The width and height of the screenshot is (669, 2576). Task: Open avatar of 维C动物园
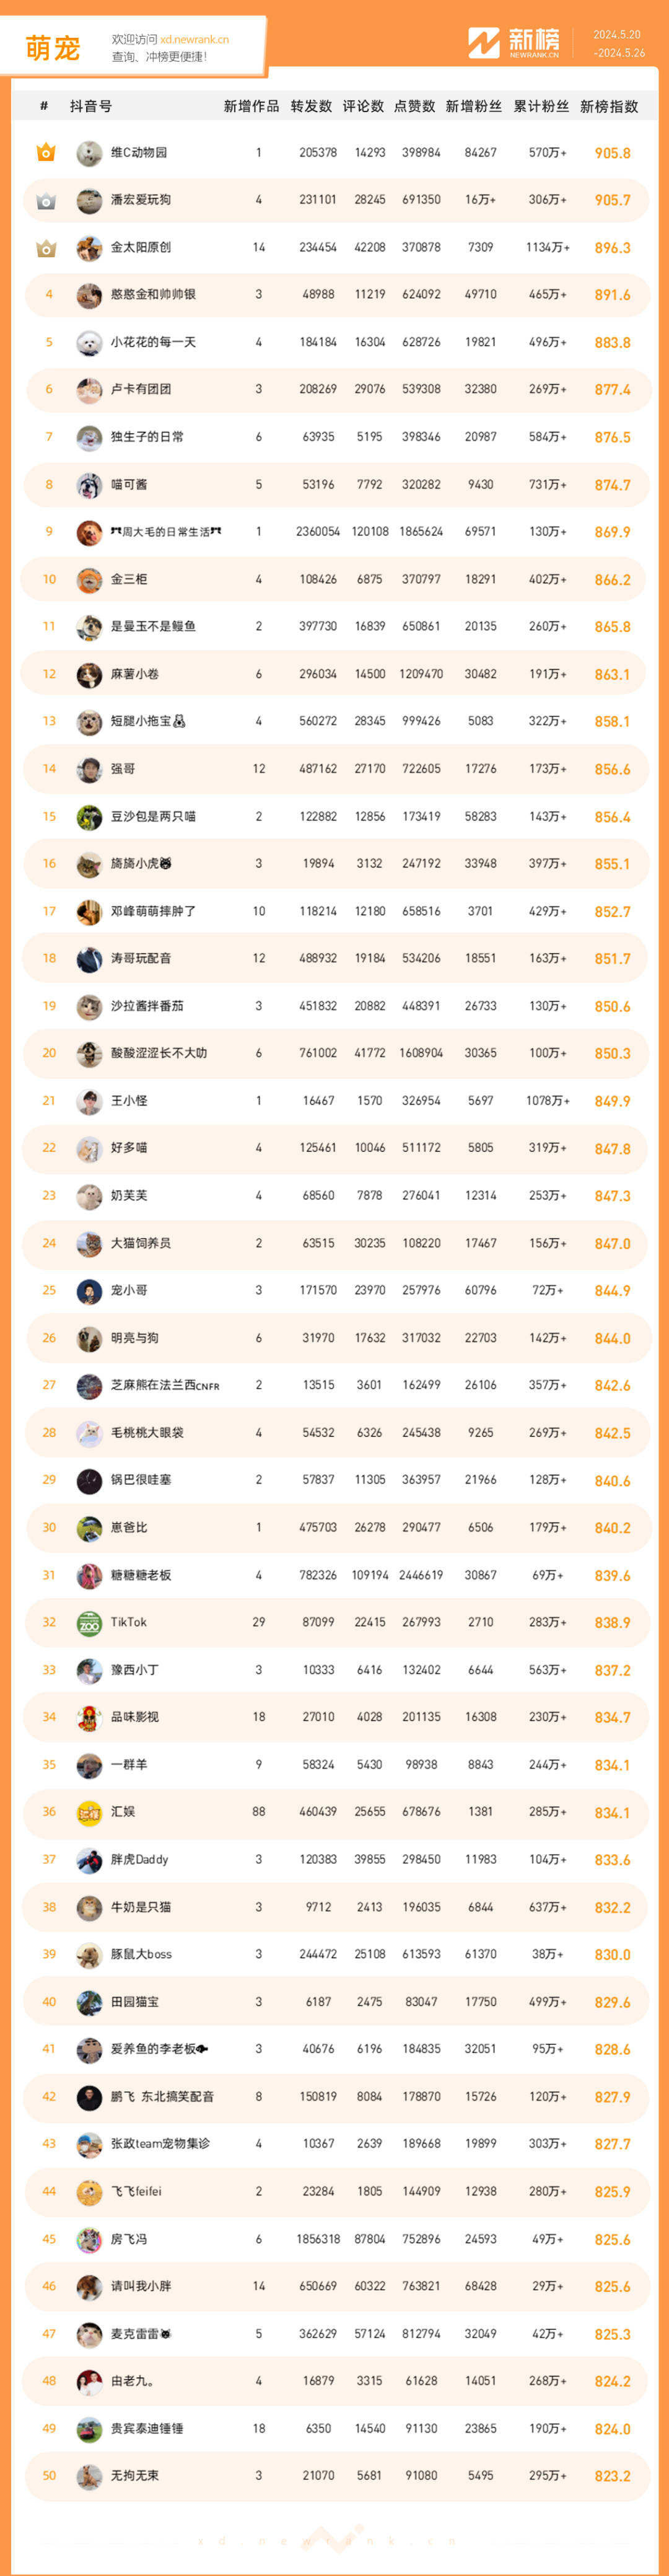(x=89, y=153)
